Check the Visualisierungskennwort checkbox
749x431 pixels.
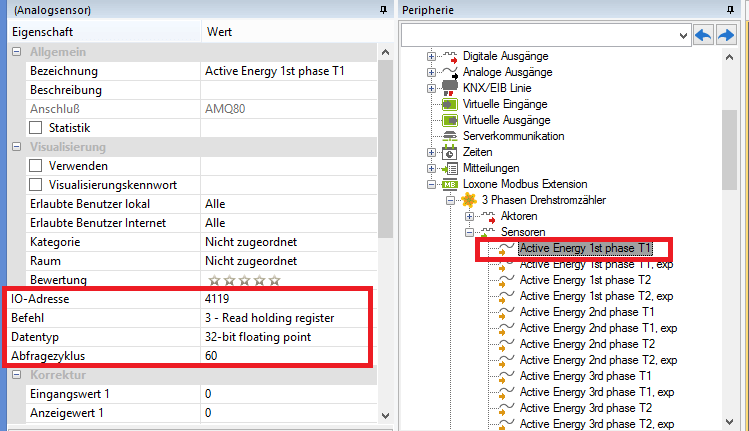[x=36, y=185]
